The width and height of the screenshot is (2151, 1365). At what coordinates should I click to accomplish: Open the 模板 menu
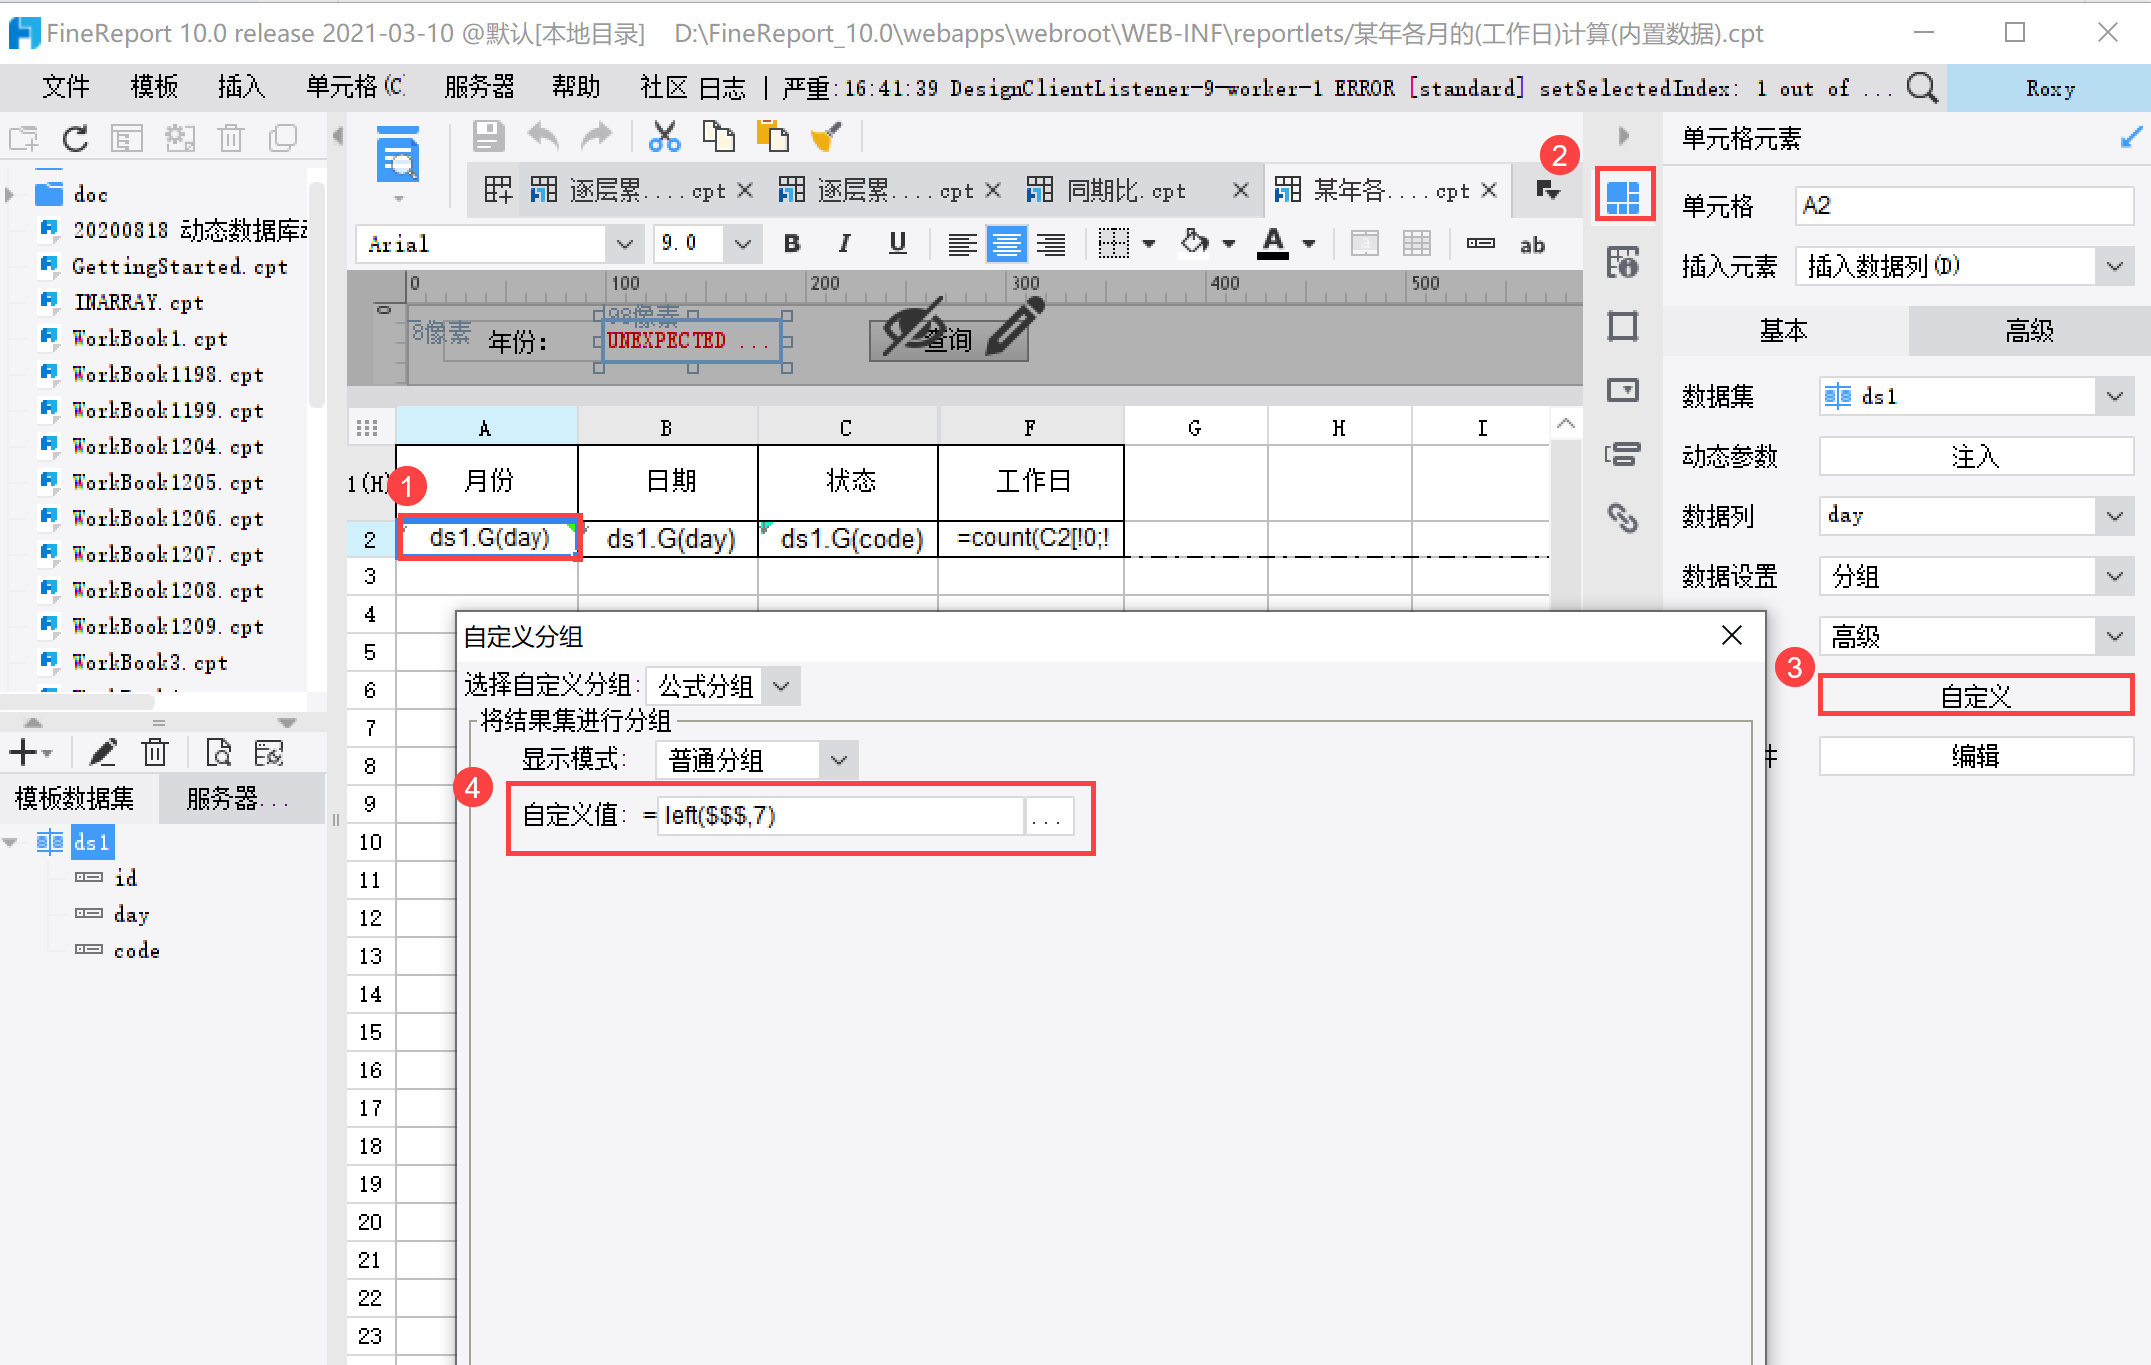(x=154, y=88)
